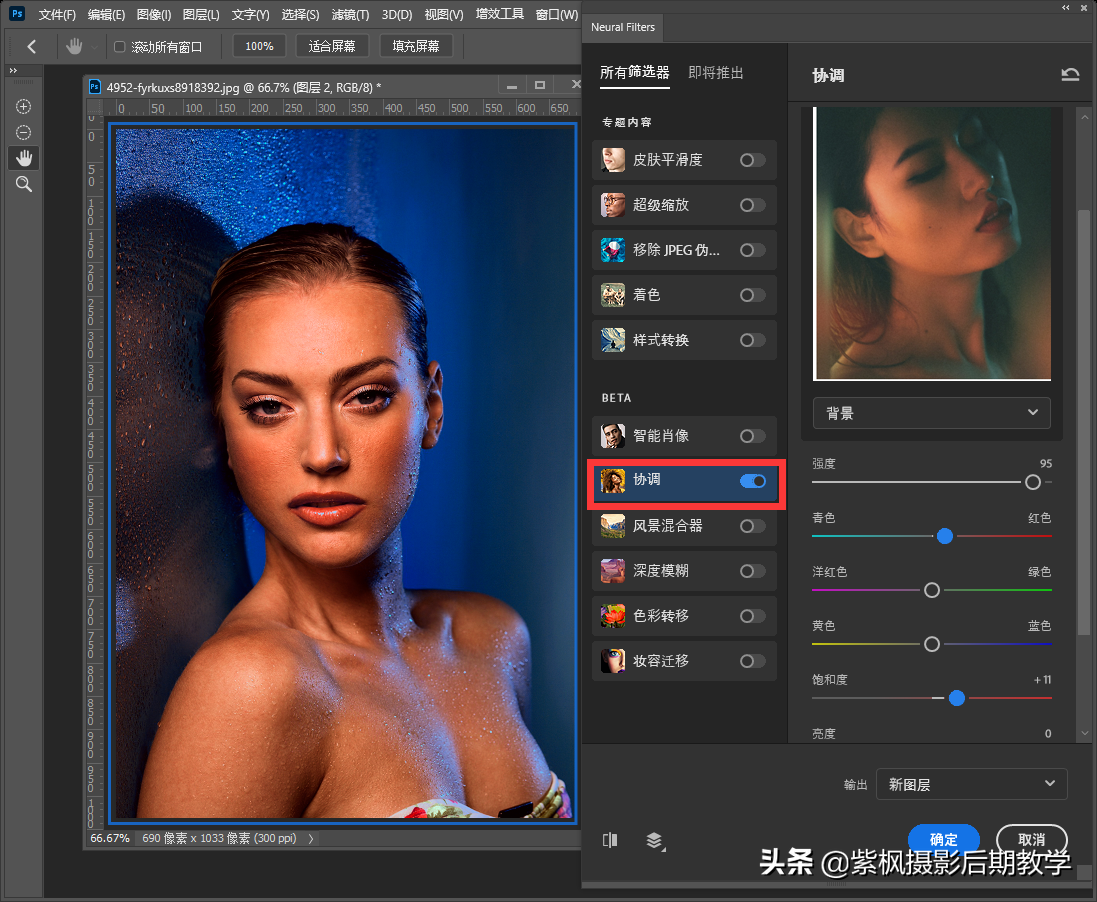The image size is (1097, 902).
Task: Enable the 皮肤平滑度 filter toggle
Action: point(752,160)
